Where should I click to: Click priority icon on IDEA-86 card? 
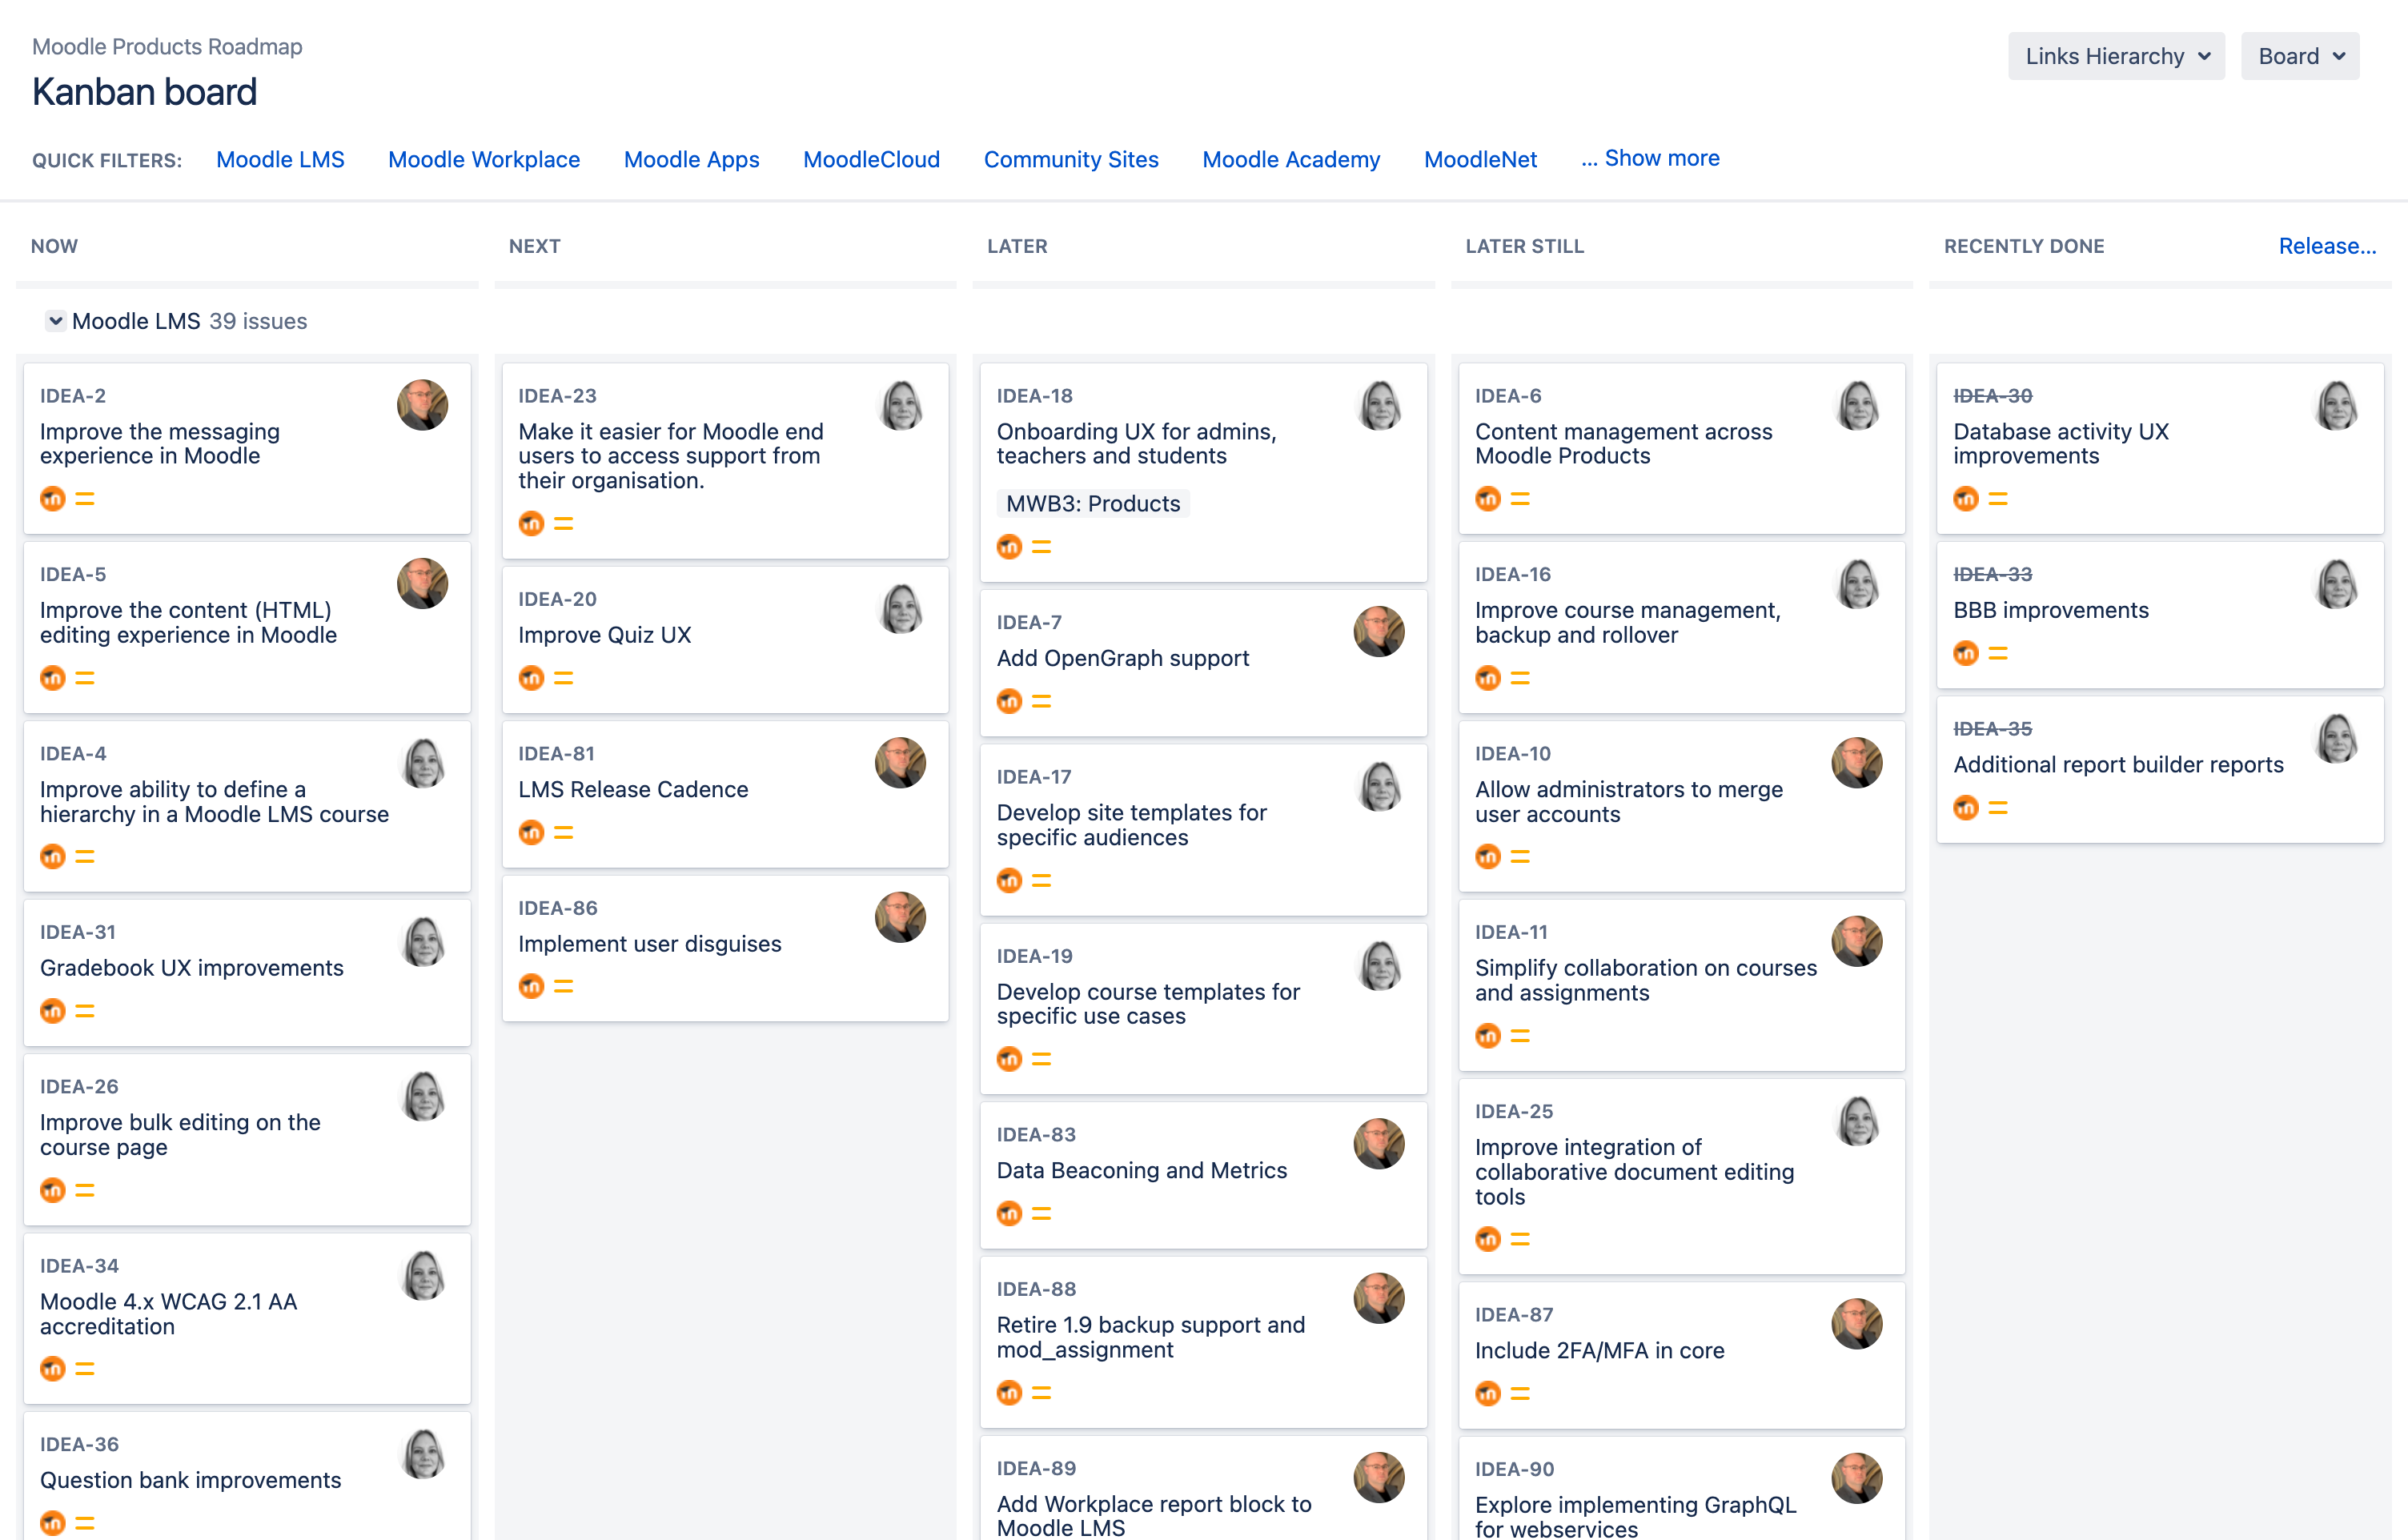564,987
